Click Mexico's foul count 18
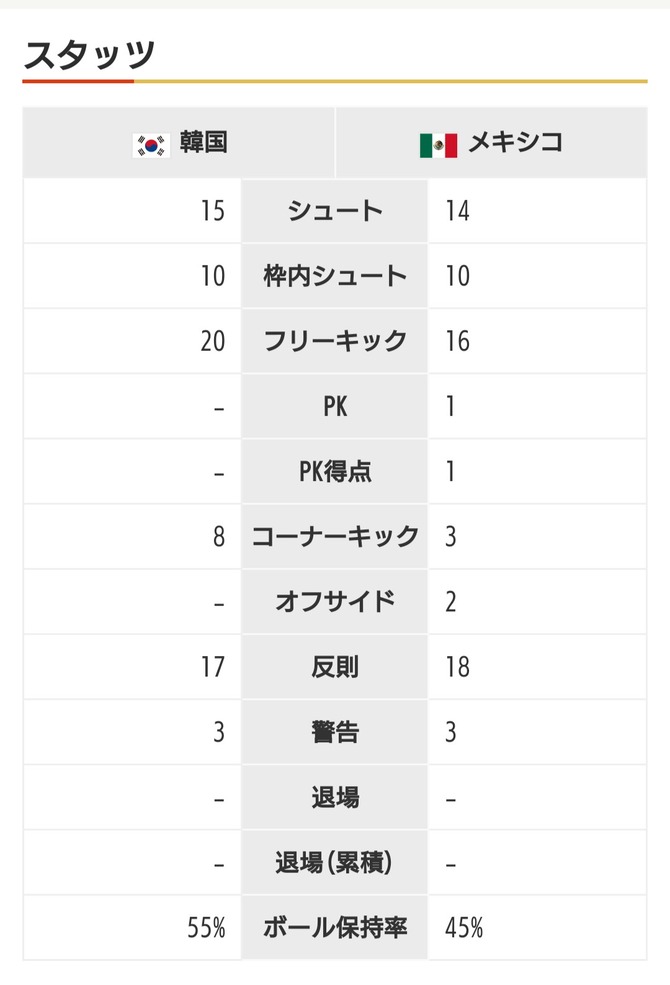 457,667
